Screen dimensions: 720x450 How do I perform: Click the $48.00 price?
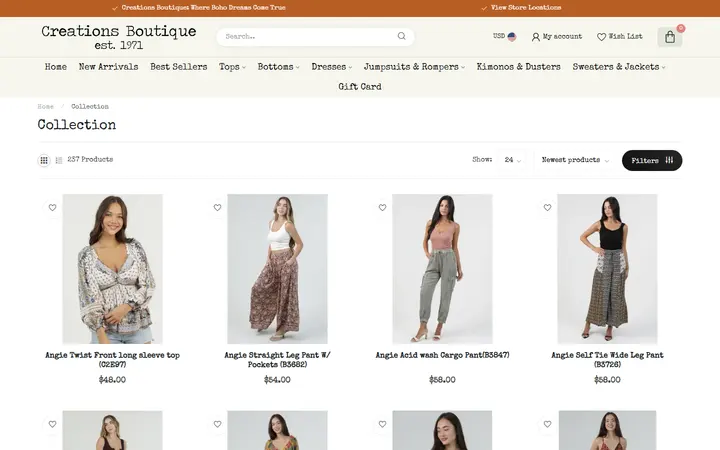112,380
